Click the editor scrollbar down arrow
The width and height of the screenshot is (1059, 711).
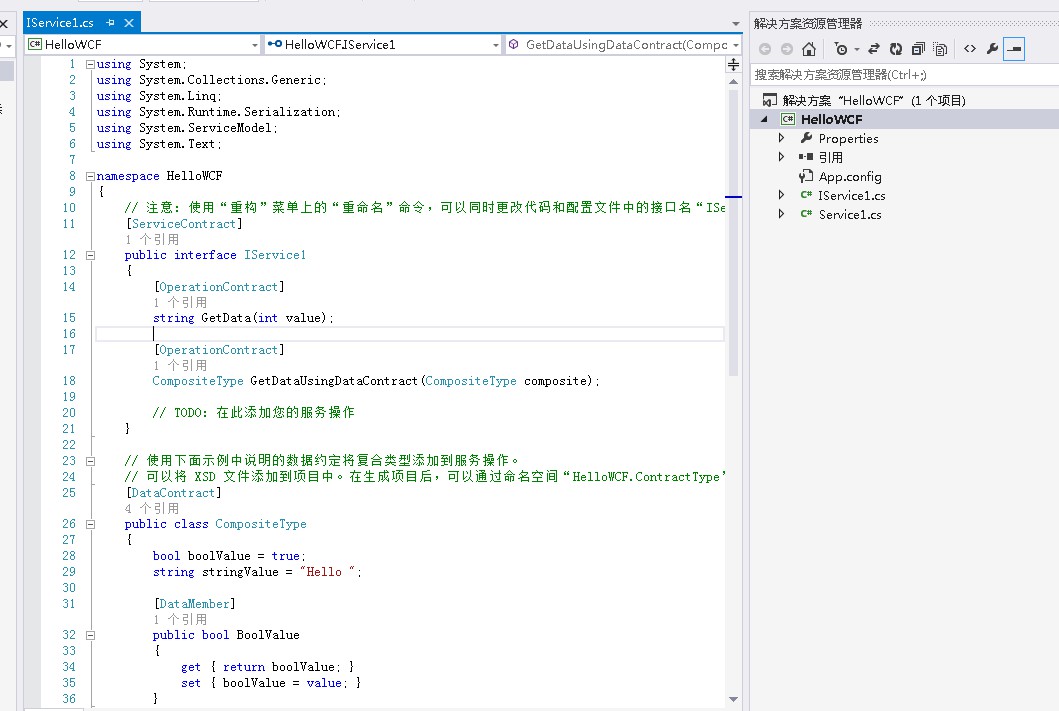pyautogui.click(x=733, y=700)
